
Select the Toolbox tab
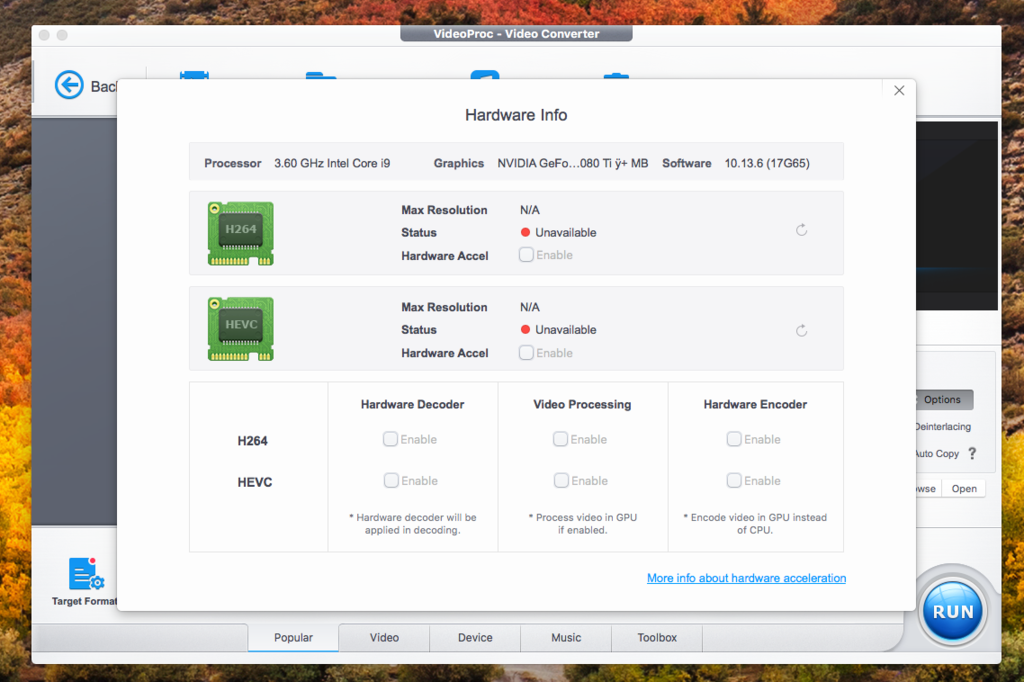click(x=657, y=637)
